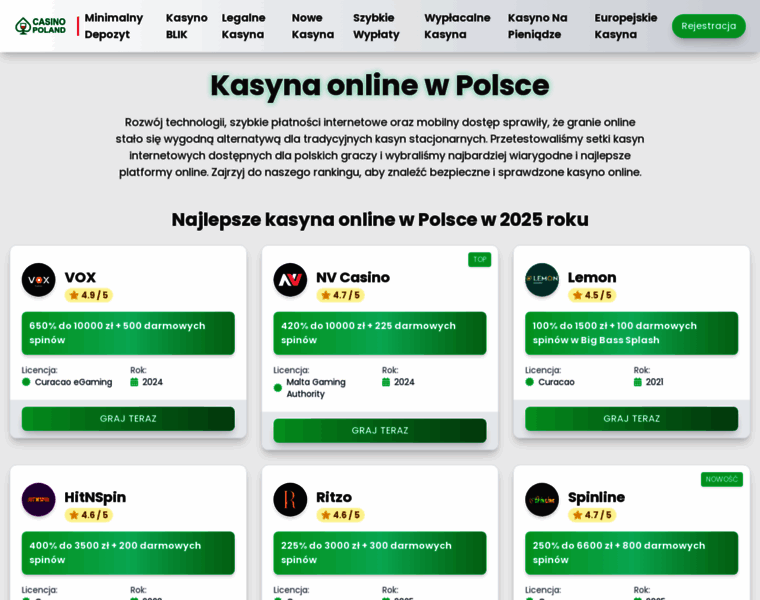The image size is (760, 600).
Task: Select year '2021' in the Lemon card
Action: point(654,382)
